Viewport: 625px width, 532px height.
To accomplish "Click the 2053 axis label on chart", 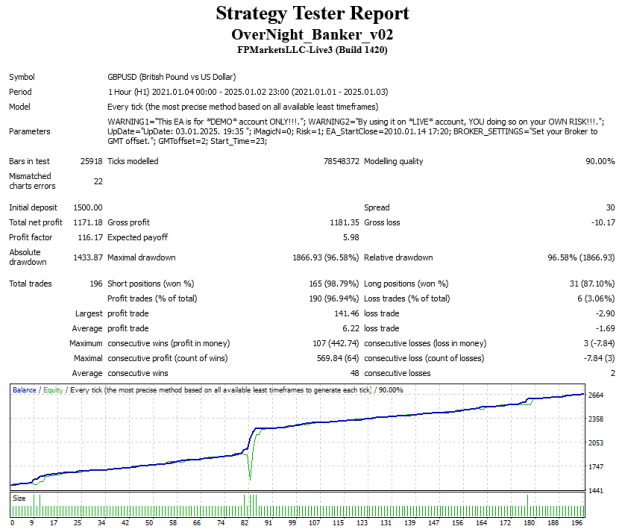I will pyautogui.click(x=596, y=443).
